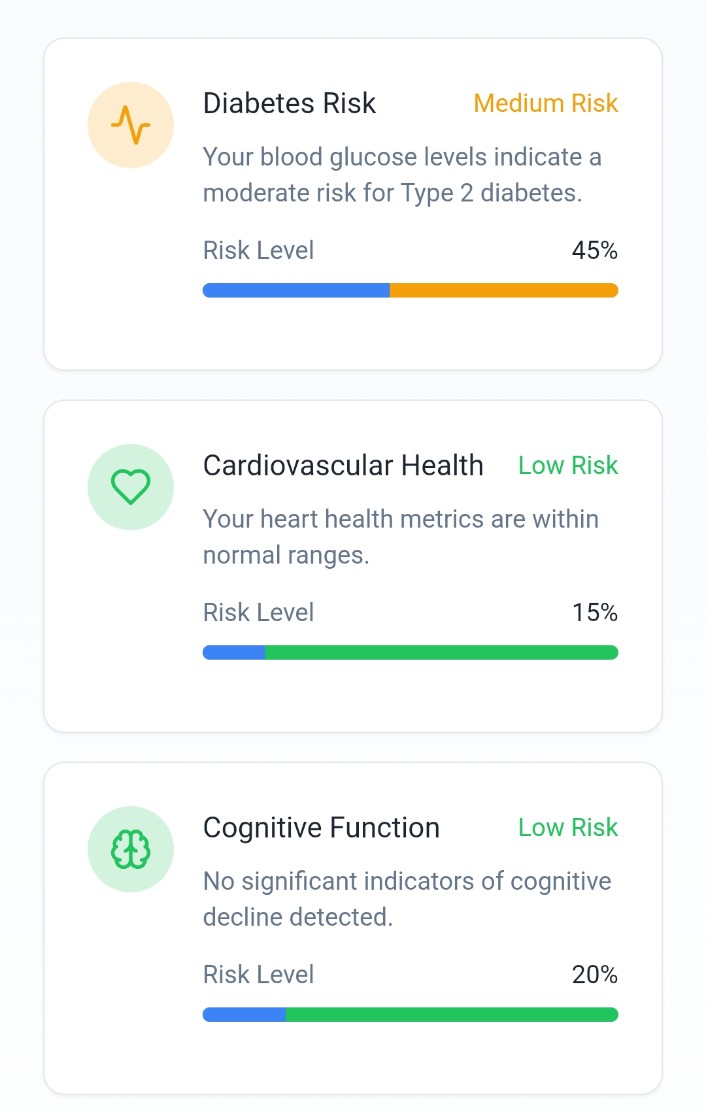Viewport: 706px width, 1113px height.
Task: Click the heart health metrics description
Action: click(x=401, y=537)
